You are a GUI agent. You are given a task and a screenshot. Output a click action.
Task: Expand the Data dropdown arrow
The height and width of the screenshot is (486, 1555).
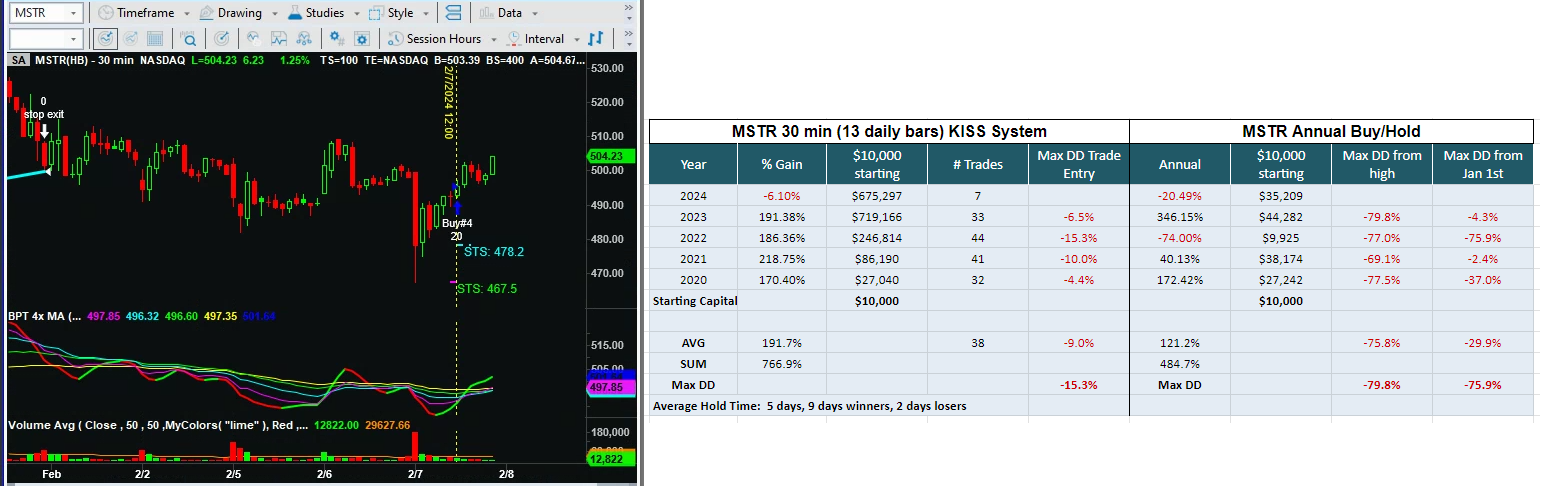(535, 14)
